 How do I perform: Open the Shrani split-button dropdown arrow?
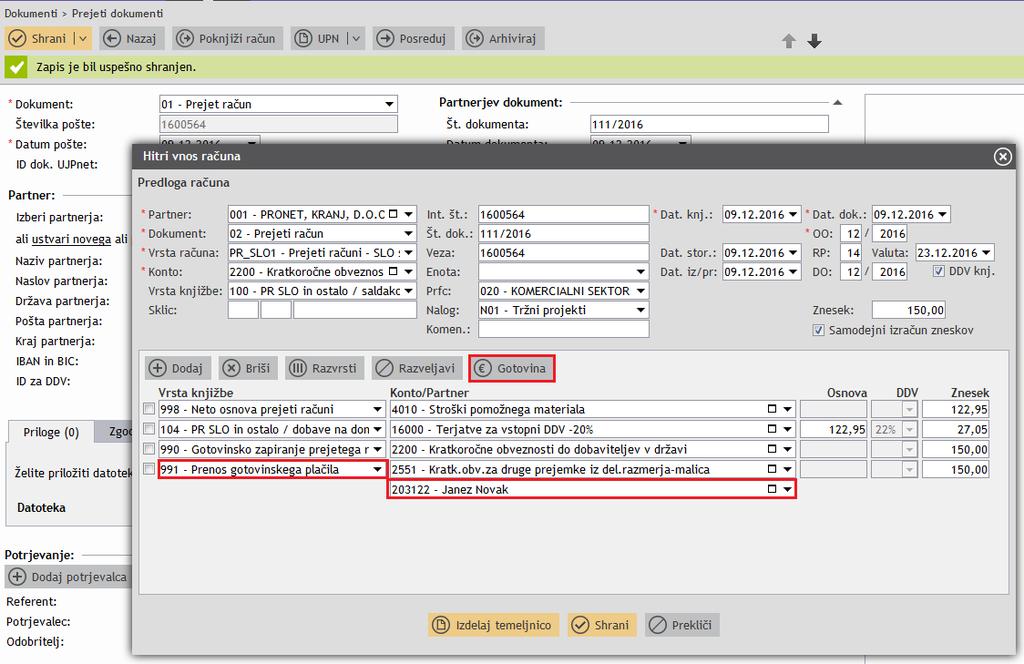tap(82, 39)
